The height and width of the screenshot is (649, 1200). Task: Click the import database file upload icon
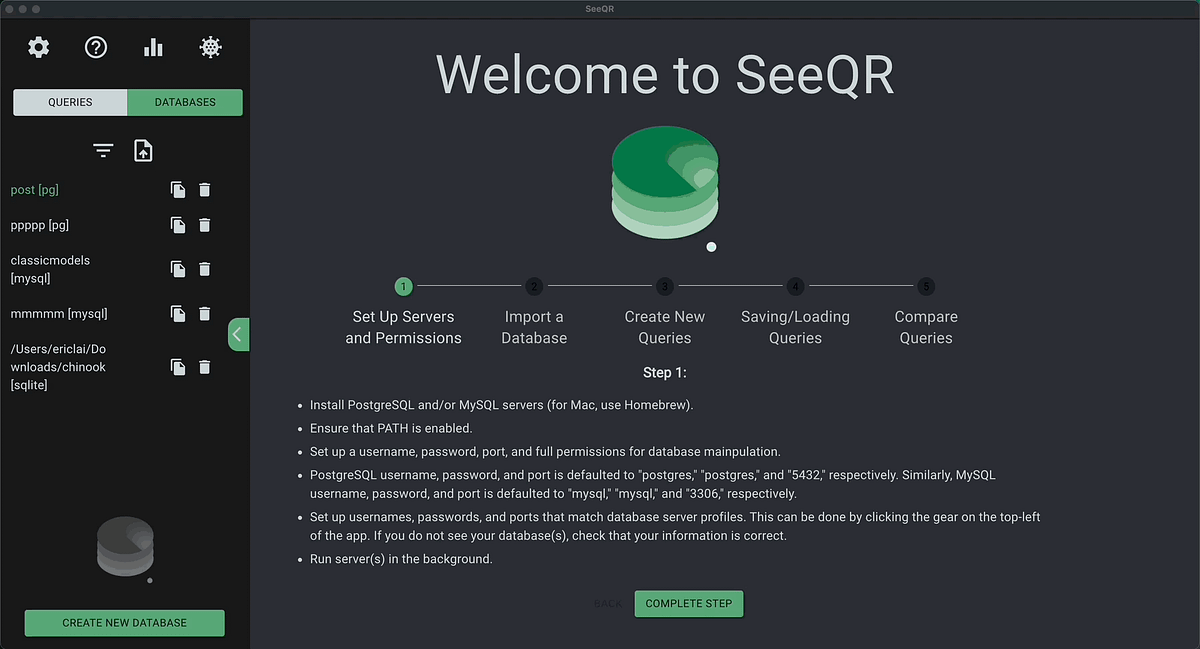point(143,151)
